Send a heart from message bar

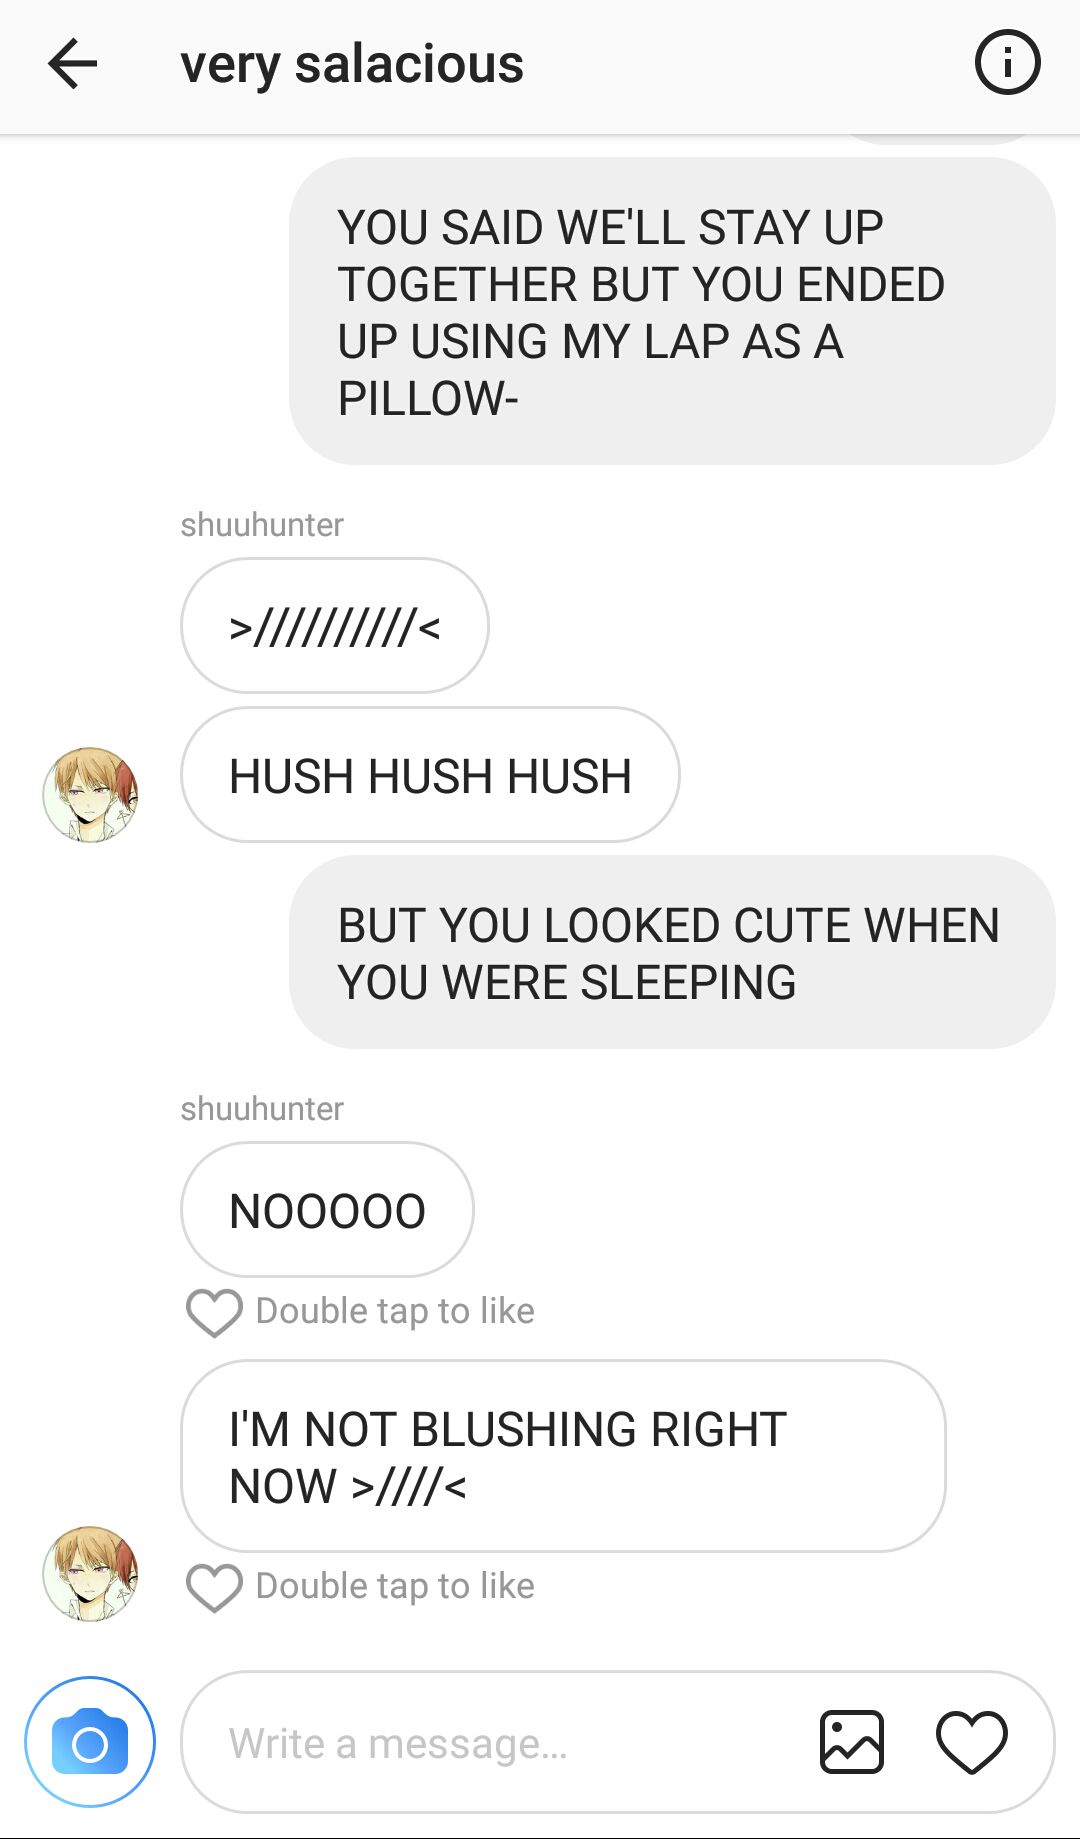click(x=971, y=1742)
